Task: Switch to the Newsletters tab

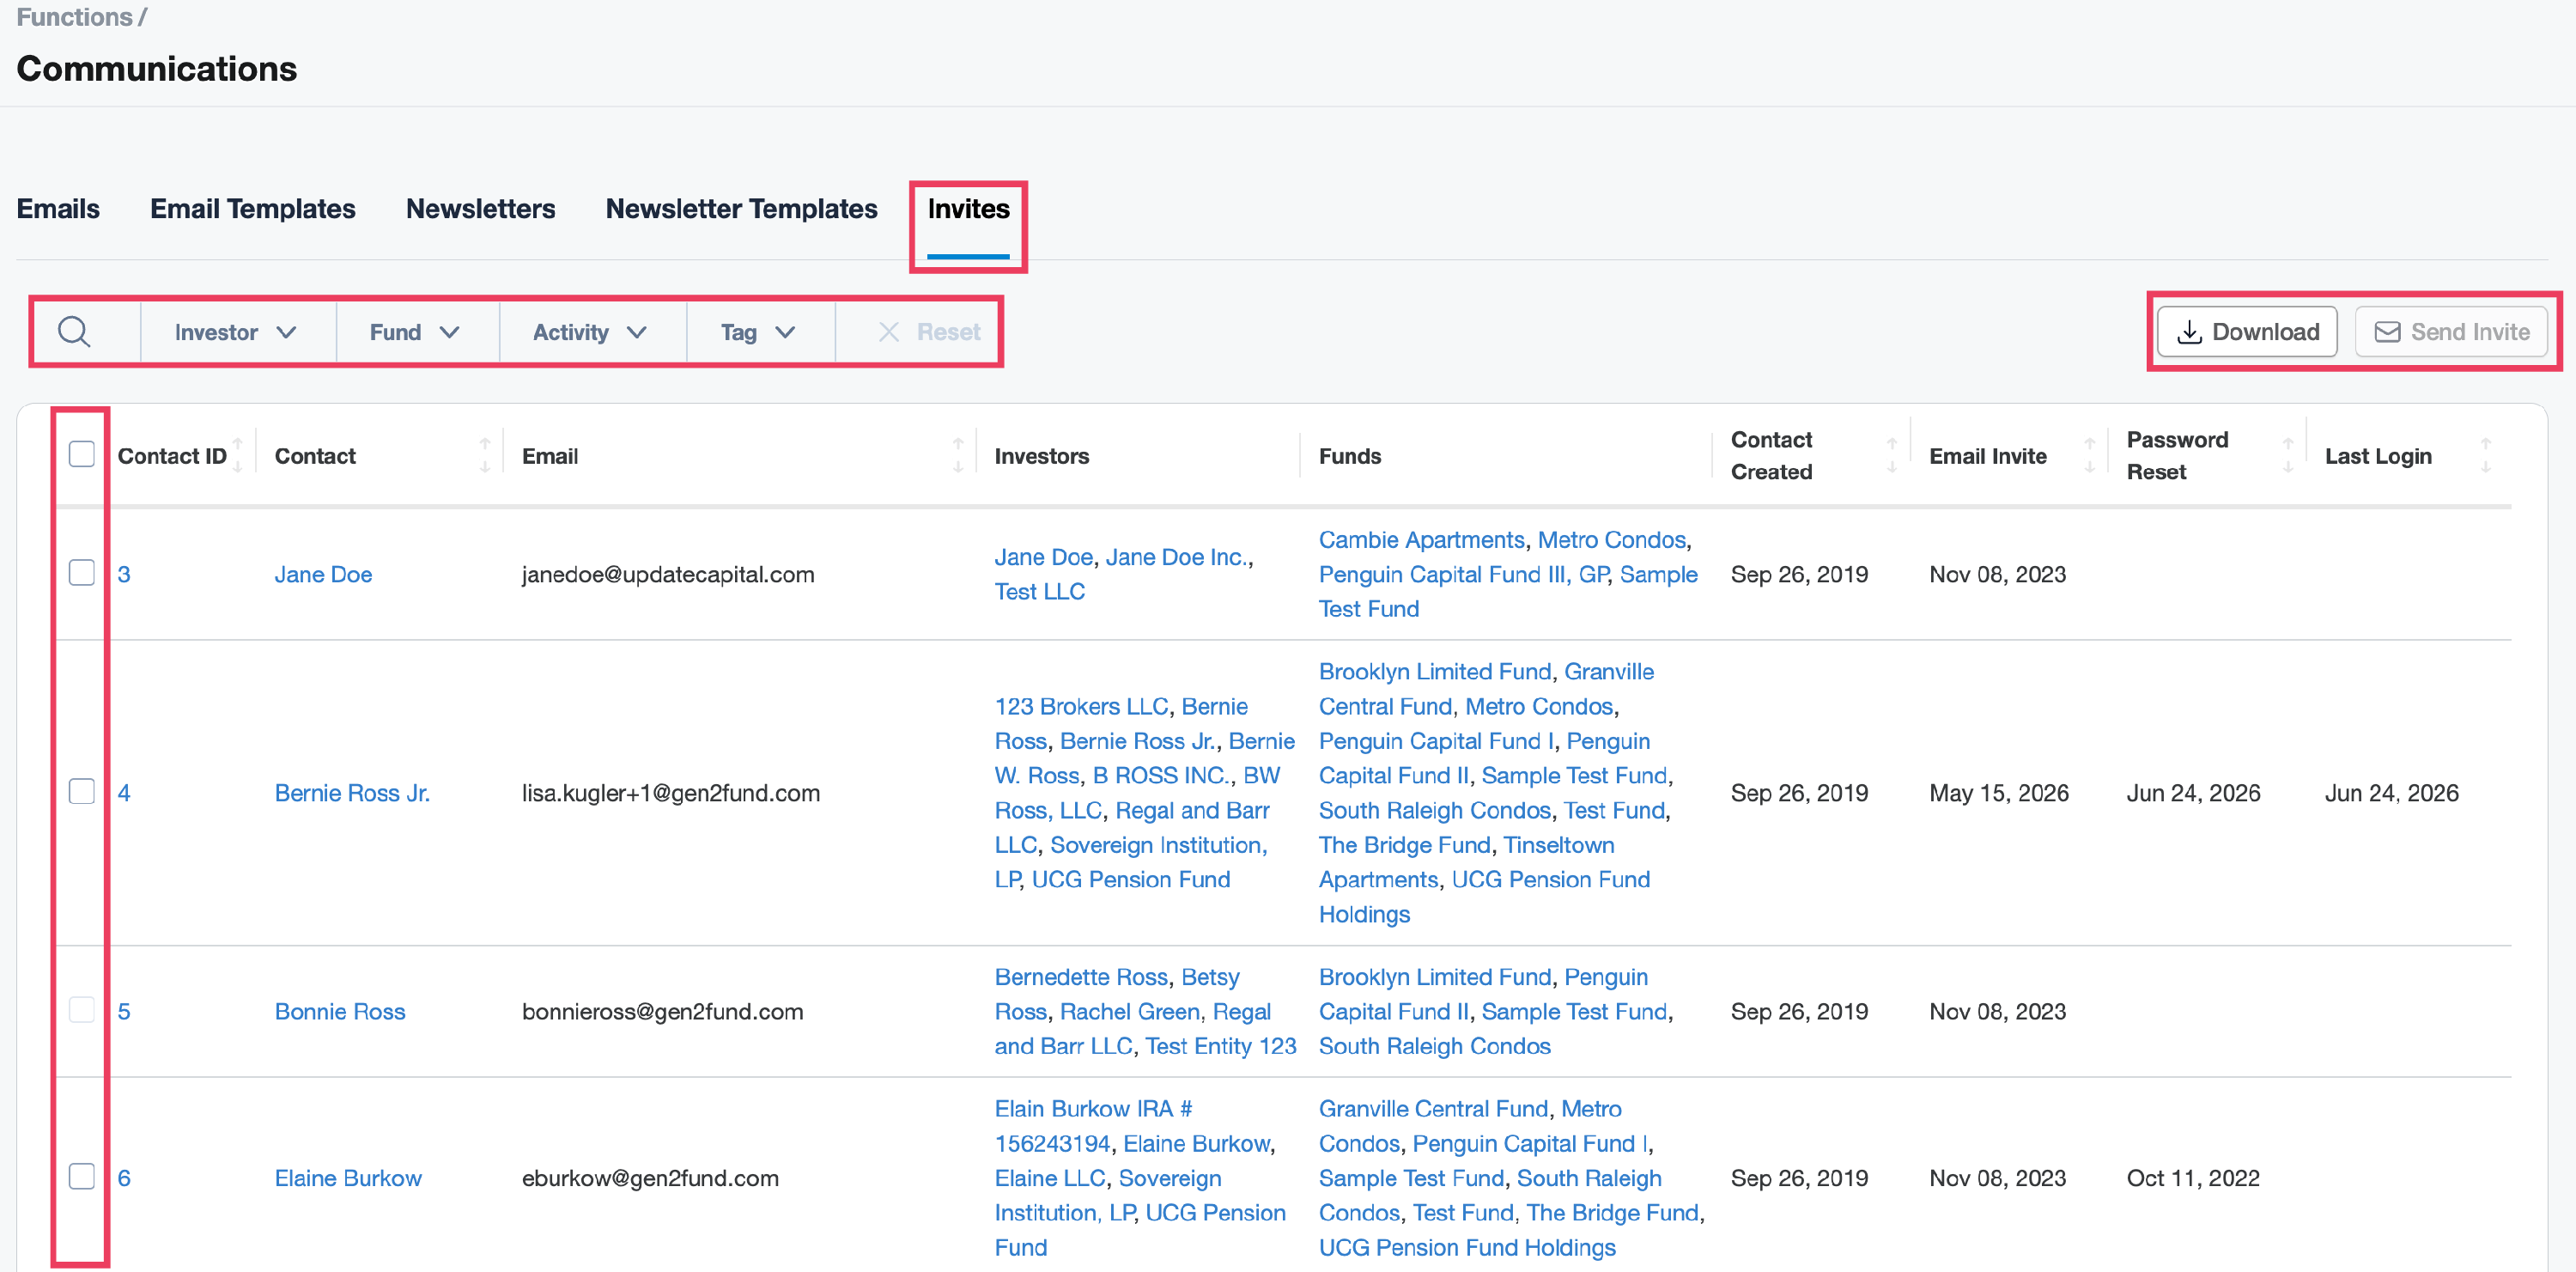Action: click(481, 208)
